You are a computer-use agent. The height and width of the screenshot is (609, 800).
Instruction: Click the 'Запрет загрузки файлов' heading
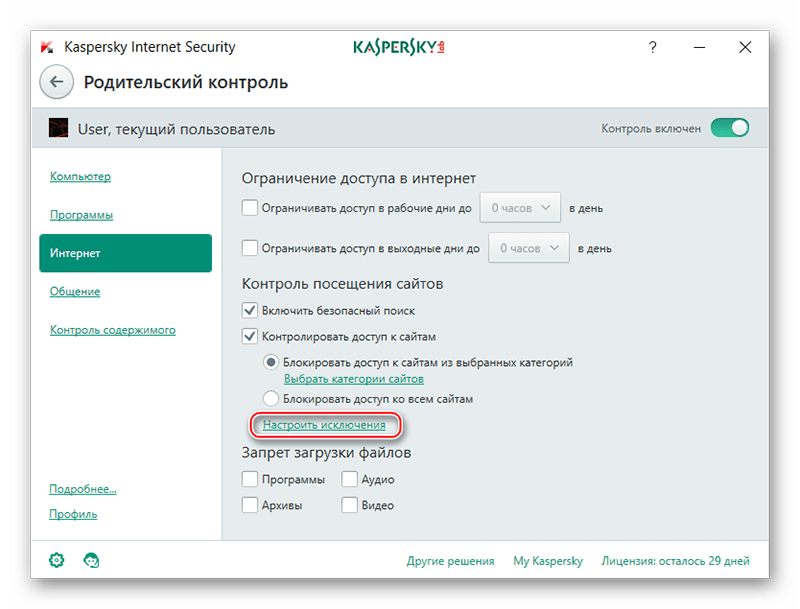[x=327, y=452]
